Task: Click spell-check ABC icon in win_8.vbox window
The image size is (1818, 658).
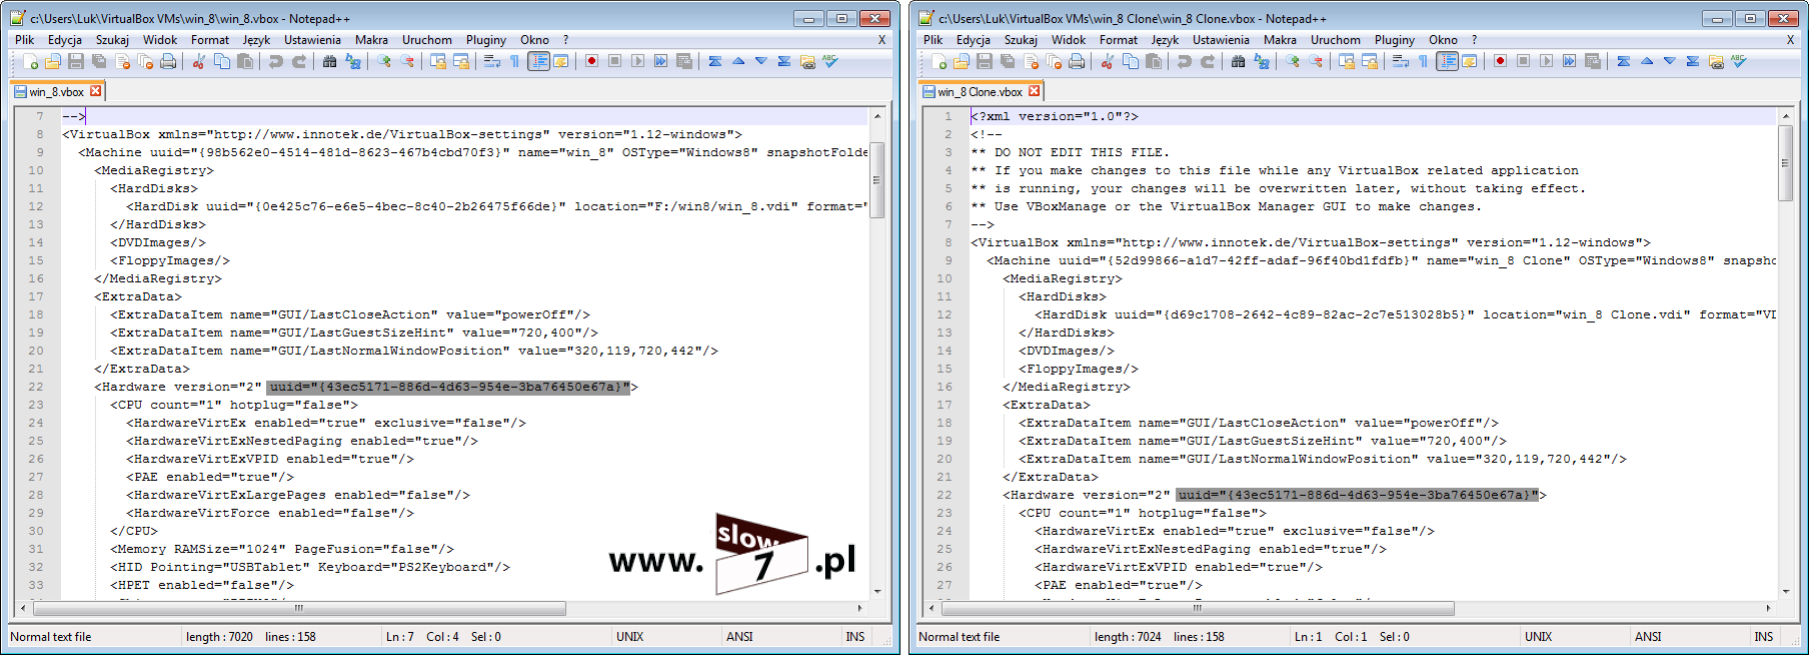Action: (x=831, y=62)
